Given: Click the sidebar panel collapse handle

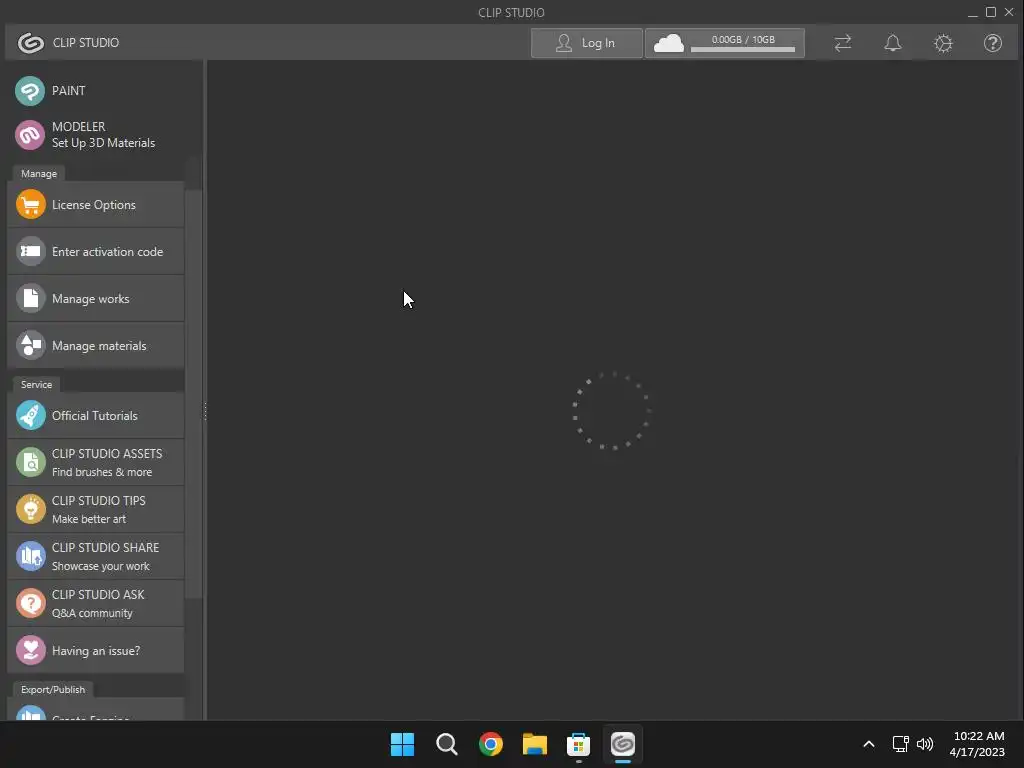Looking at the screenshot, I should (x=205, y=411).
